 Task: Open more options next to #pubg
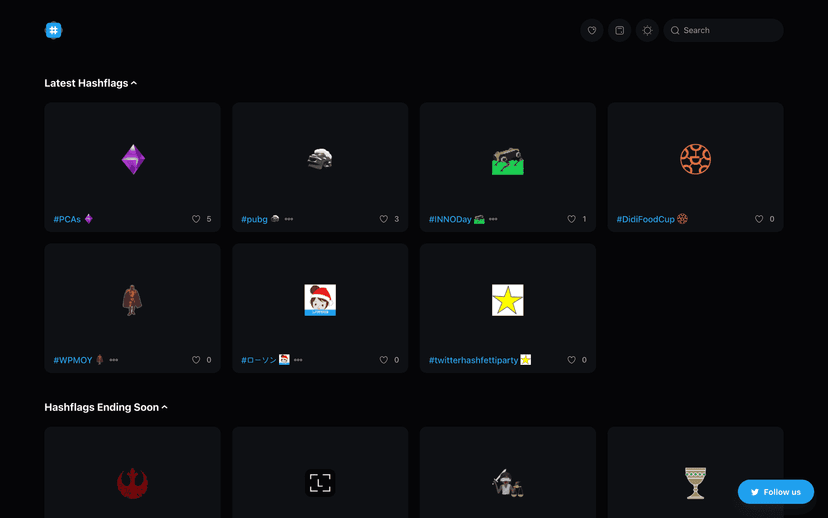(289, 219)
